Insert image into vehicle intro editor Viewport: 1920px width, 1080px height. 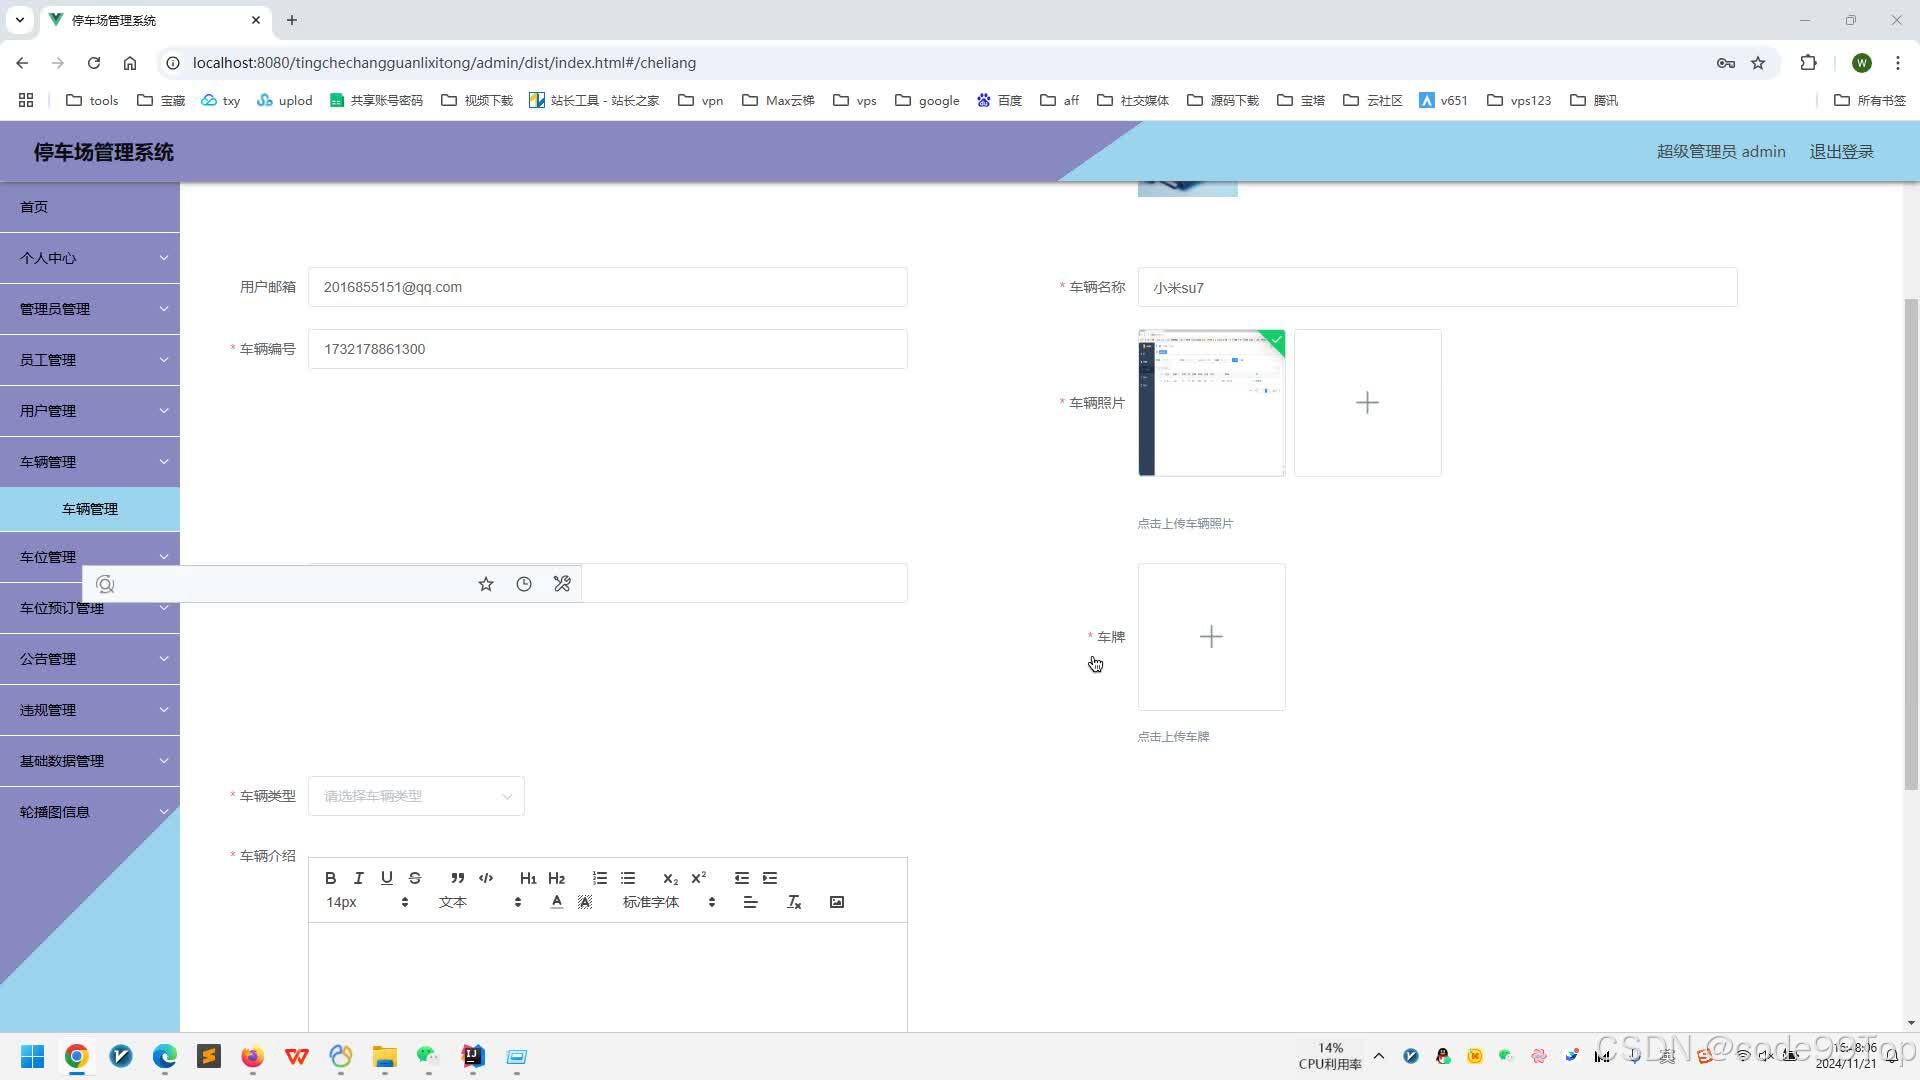click(837, 902)
